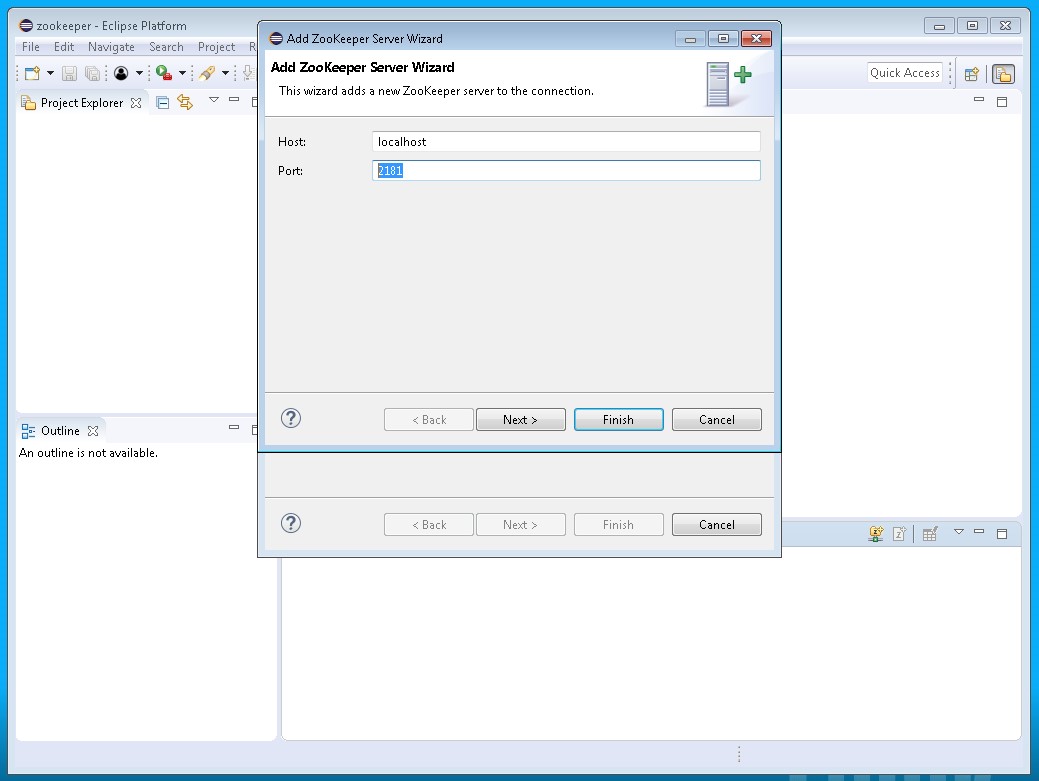
Task: Click Next in the ZooKeeper Server Wizard
Action: point(520,420)
